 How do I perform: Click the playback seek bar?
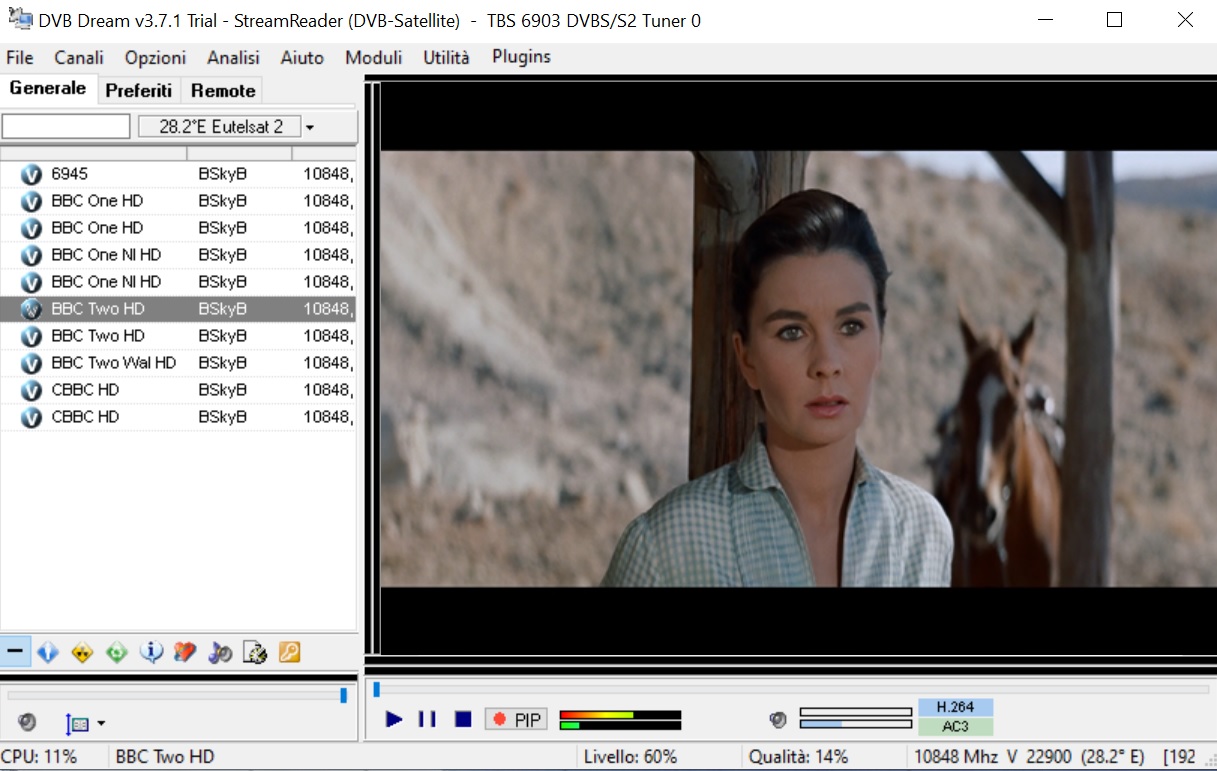(x=790, y=689)
